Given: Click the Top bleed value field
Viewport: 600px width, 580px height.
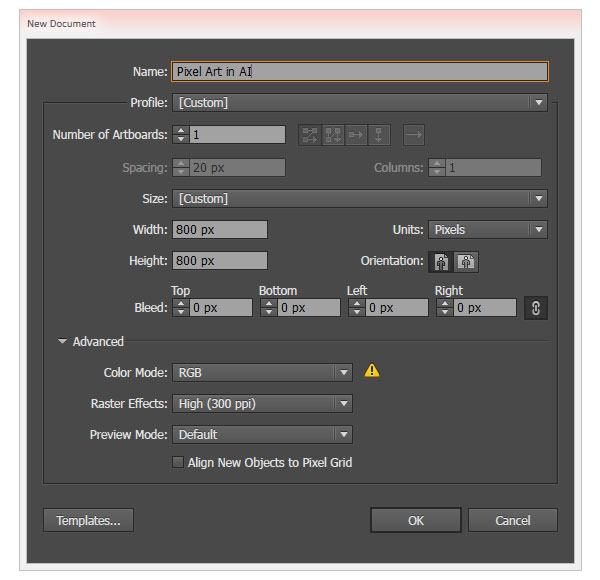Looking at the screenshot, I should (221, 308).
